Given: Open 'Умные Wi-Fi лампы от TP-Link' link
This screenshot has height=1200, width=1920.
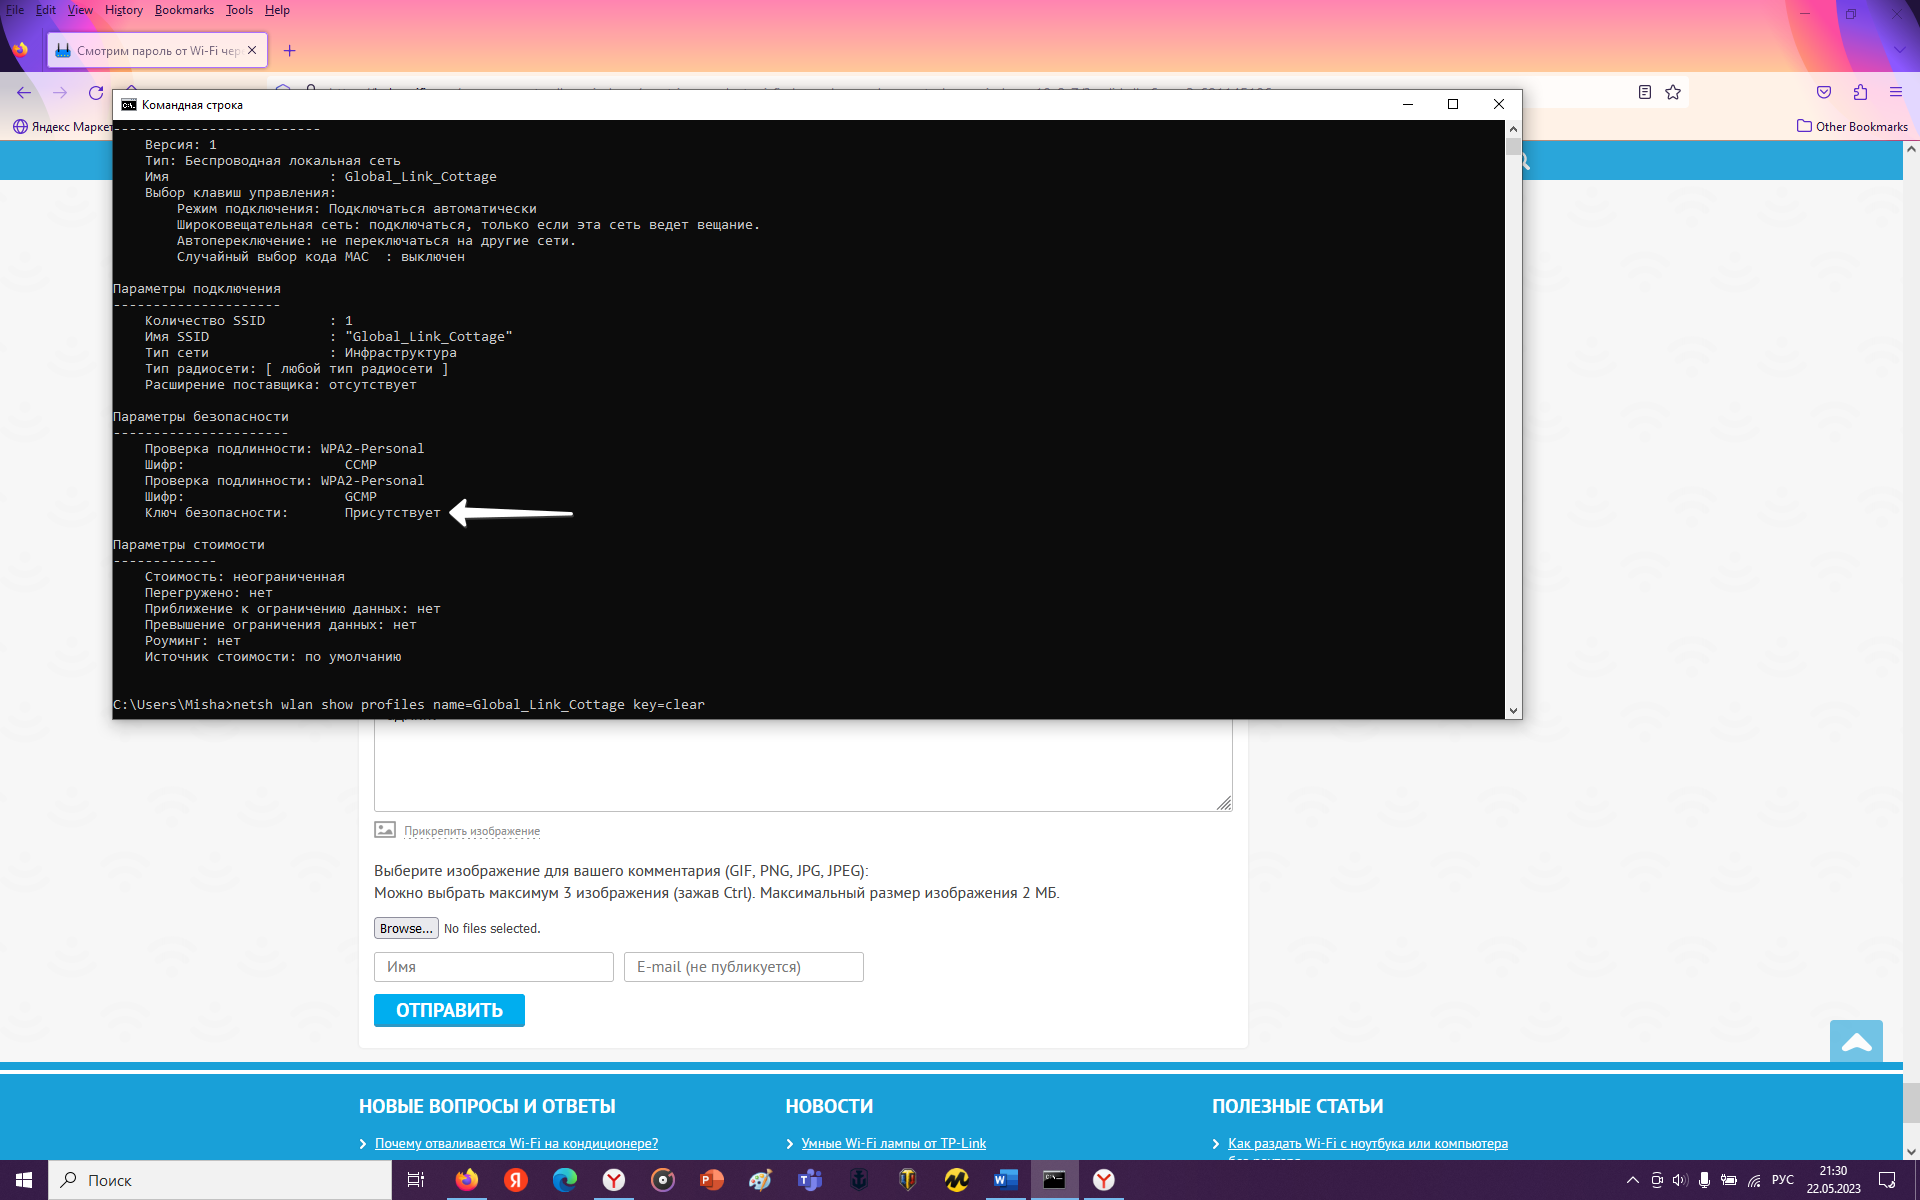Looking at the screenshot, I should pyautogui.click(x=893, y=1143).
